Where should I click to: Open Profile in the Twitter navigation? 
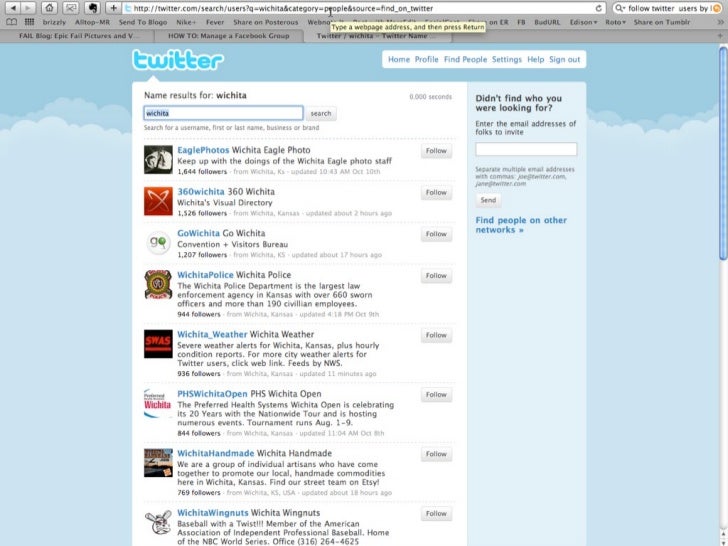click(x=426, y=59)
